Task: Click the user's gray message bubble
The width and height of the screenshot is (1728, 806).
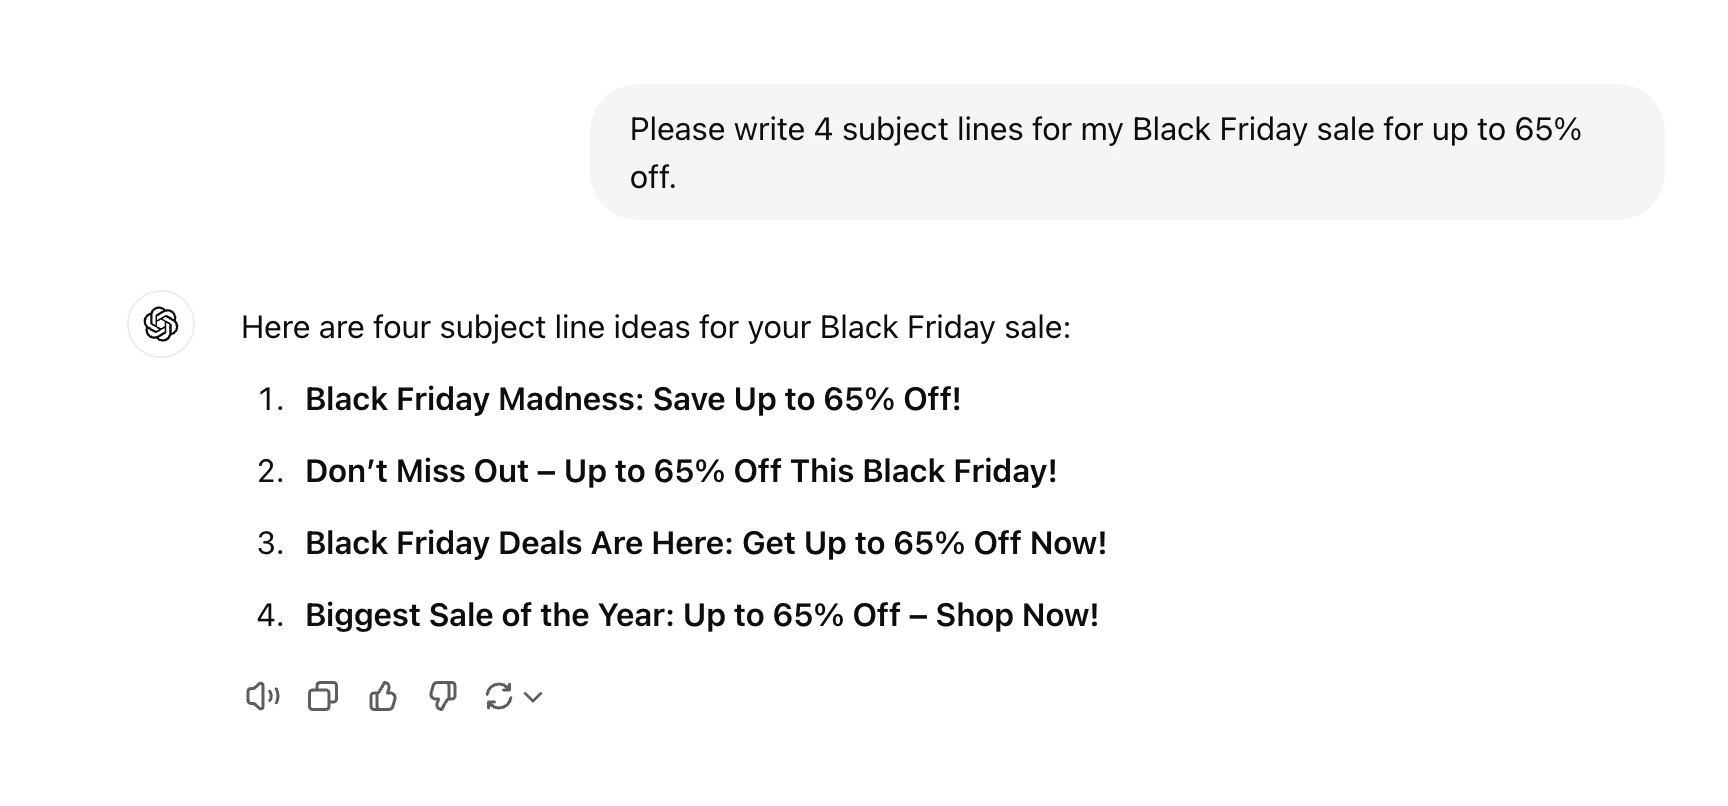Action: 1126,152
